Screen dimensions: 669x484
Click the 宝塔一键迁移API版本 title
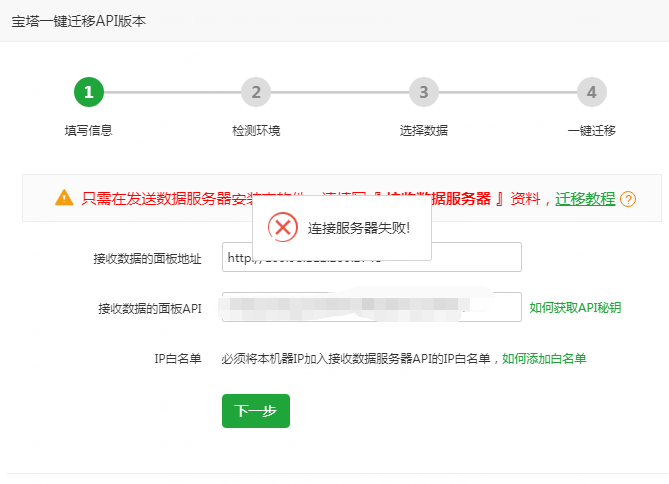coord(79,21)
